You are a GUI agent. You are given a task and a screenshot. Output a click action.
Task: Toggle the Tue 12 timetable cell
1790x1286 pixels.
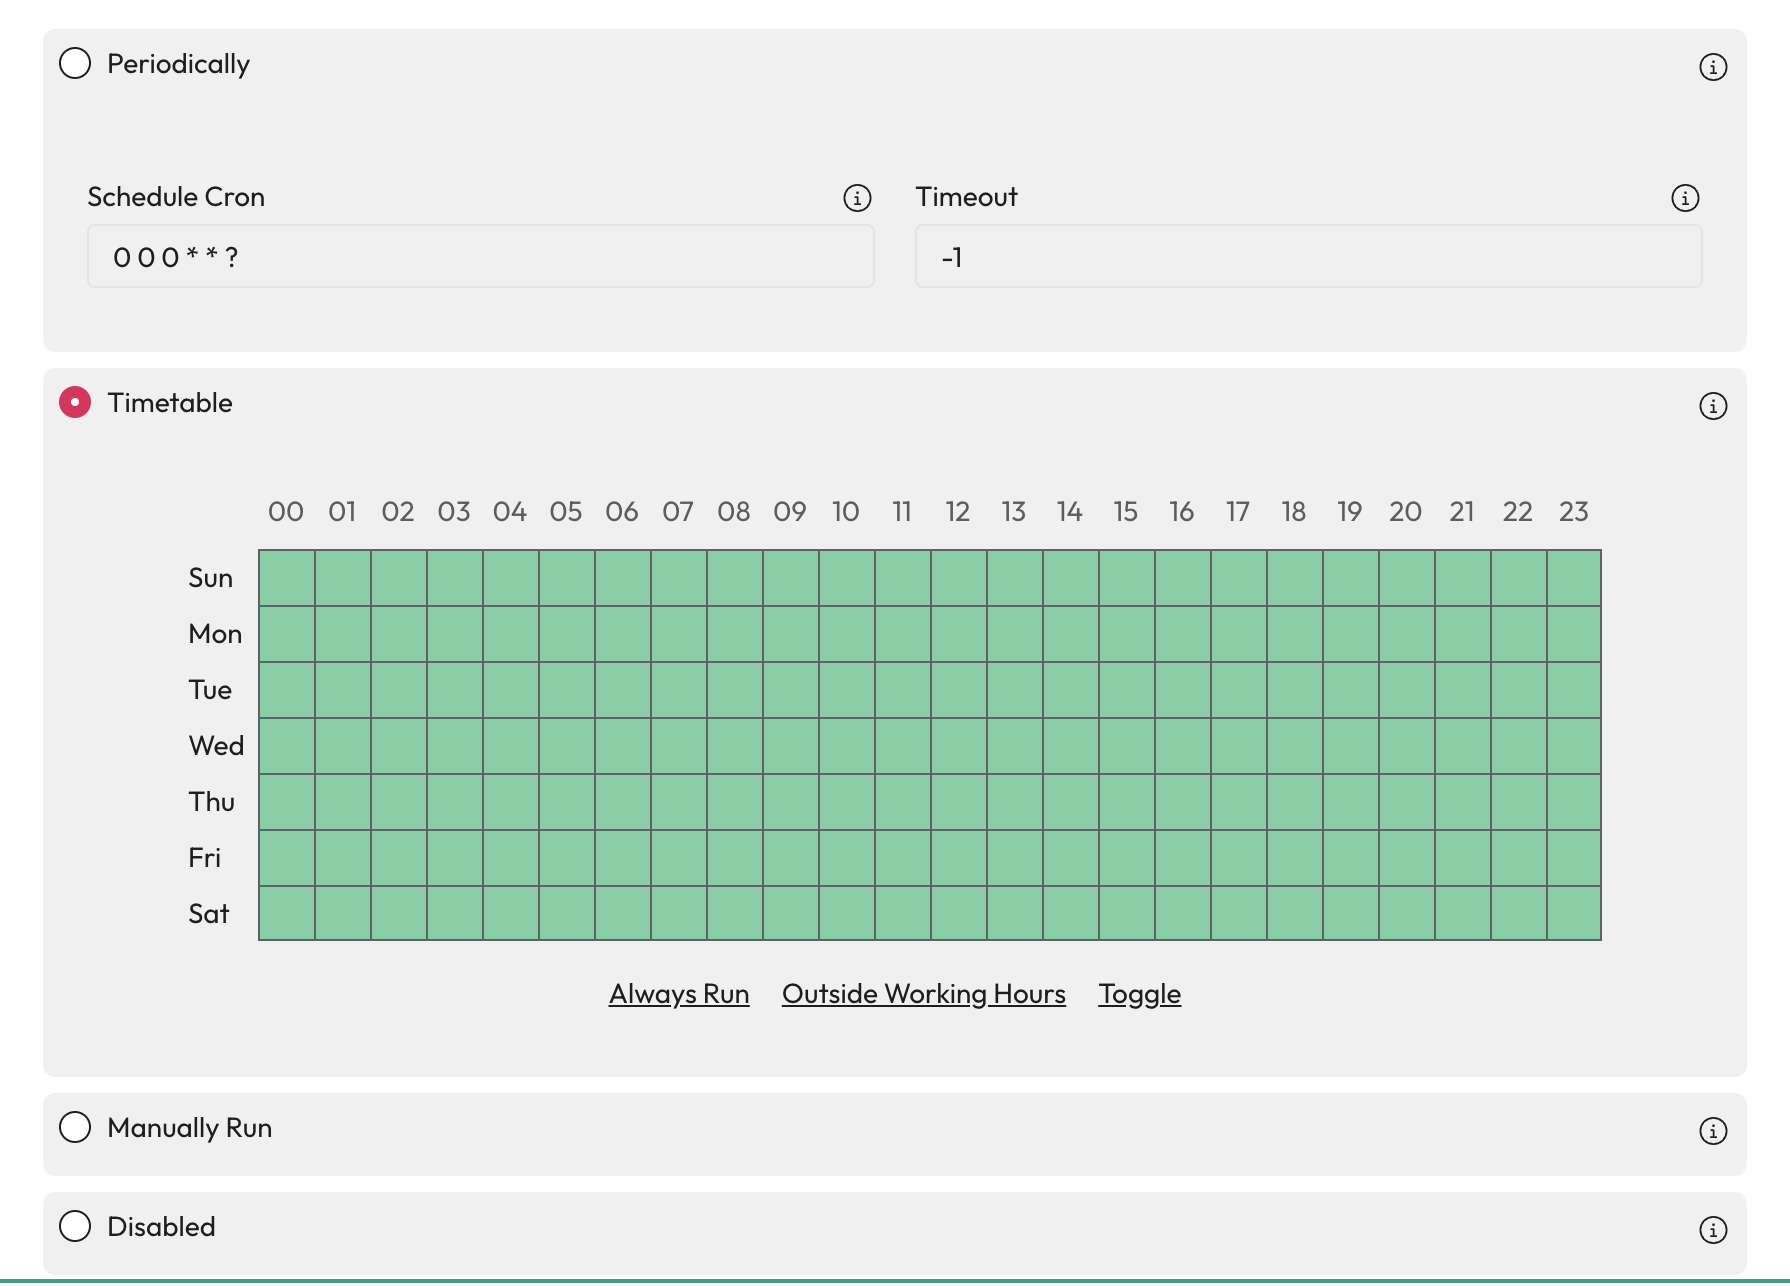pyautogui.click(x=959, y=690)
